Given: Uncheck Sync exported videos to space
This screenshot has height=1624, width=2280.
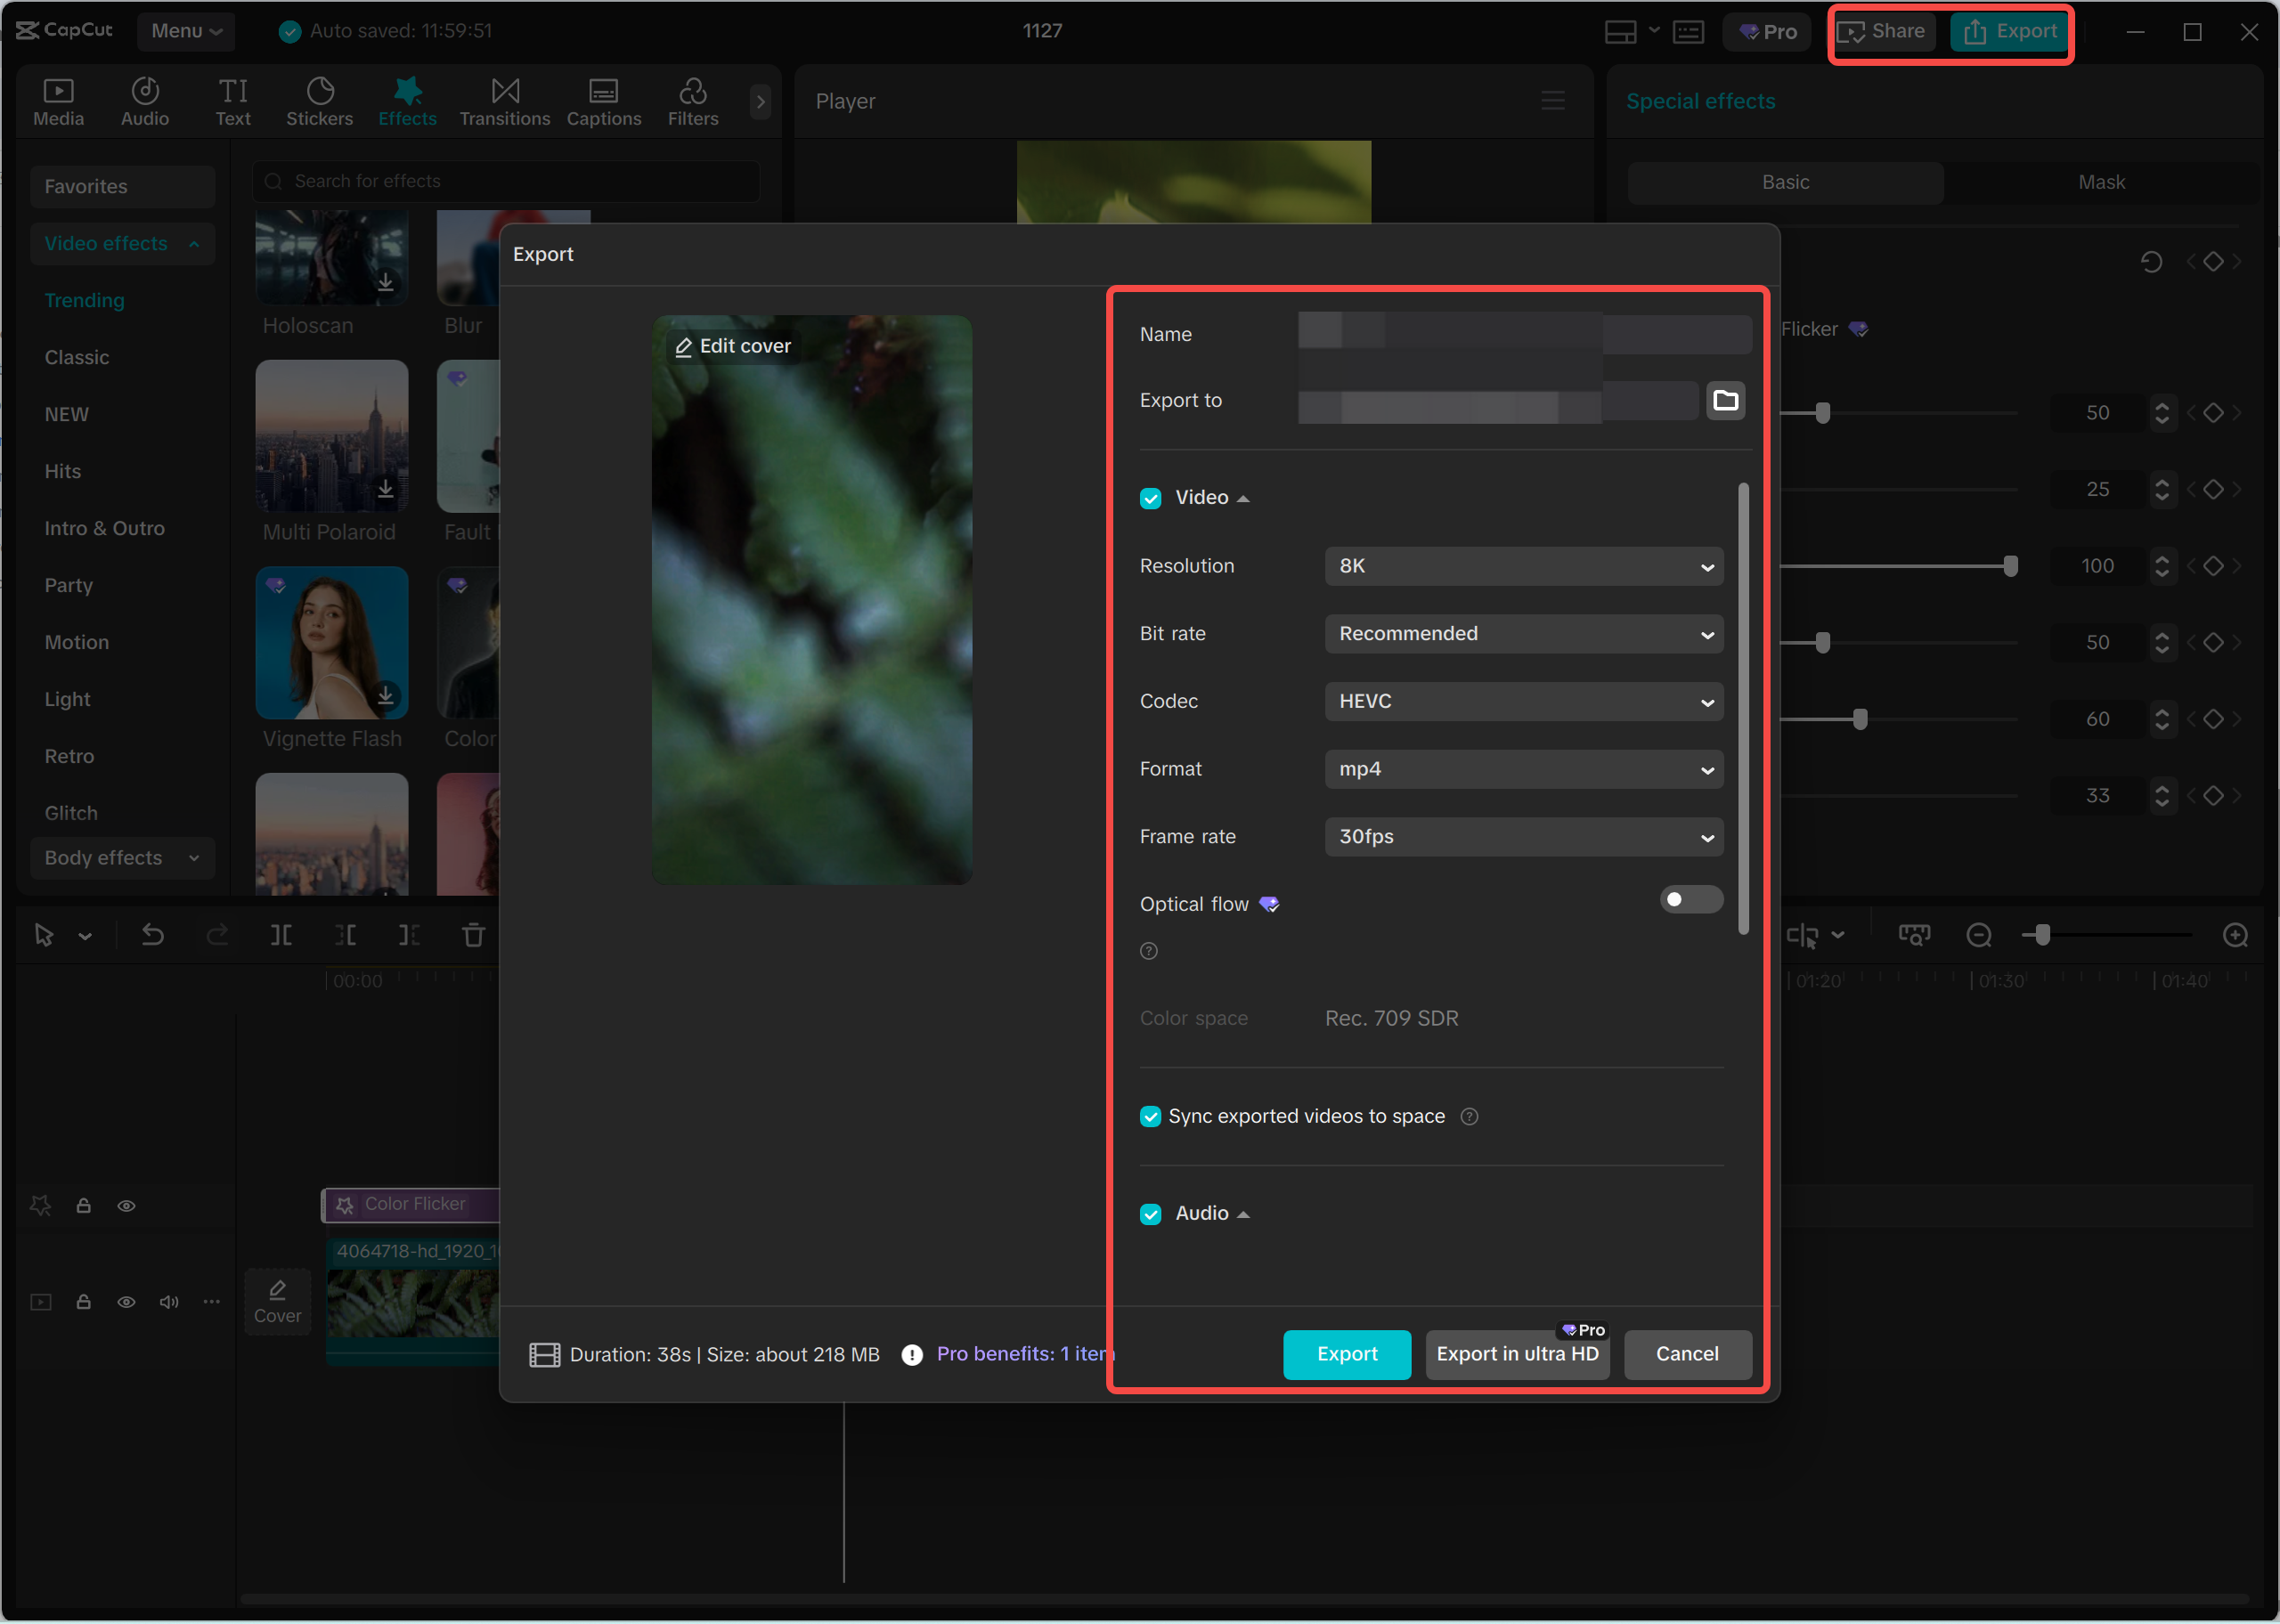Looking at the screenshot, I should coord(1150,1117).
